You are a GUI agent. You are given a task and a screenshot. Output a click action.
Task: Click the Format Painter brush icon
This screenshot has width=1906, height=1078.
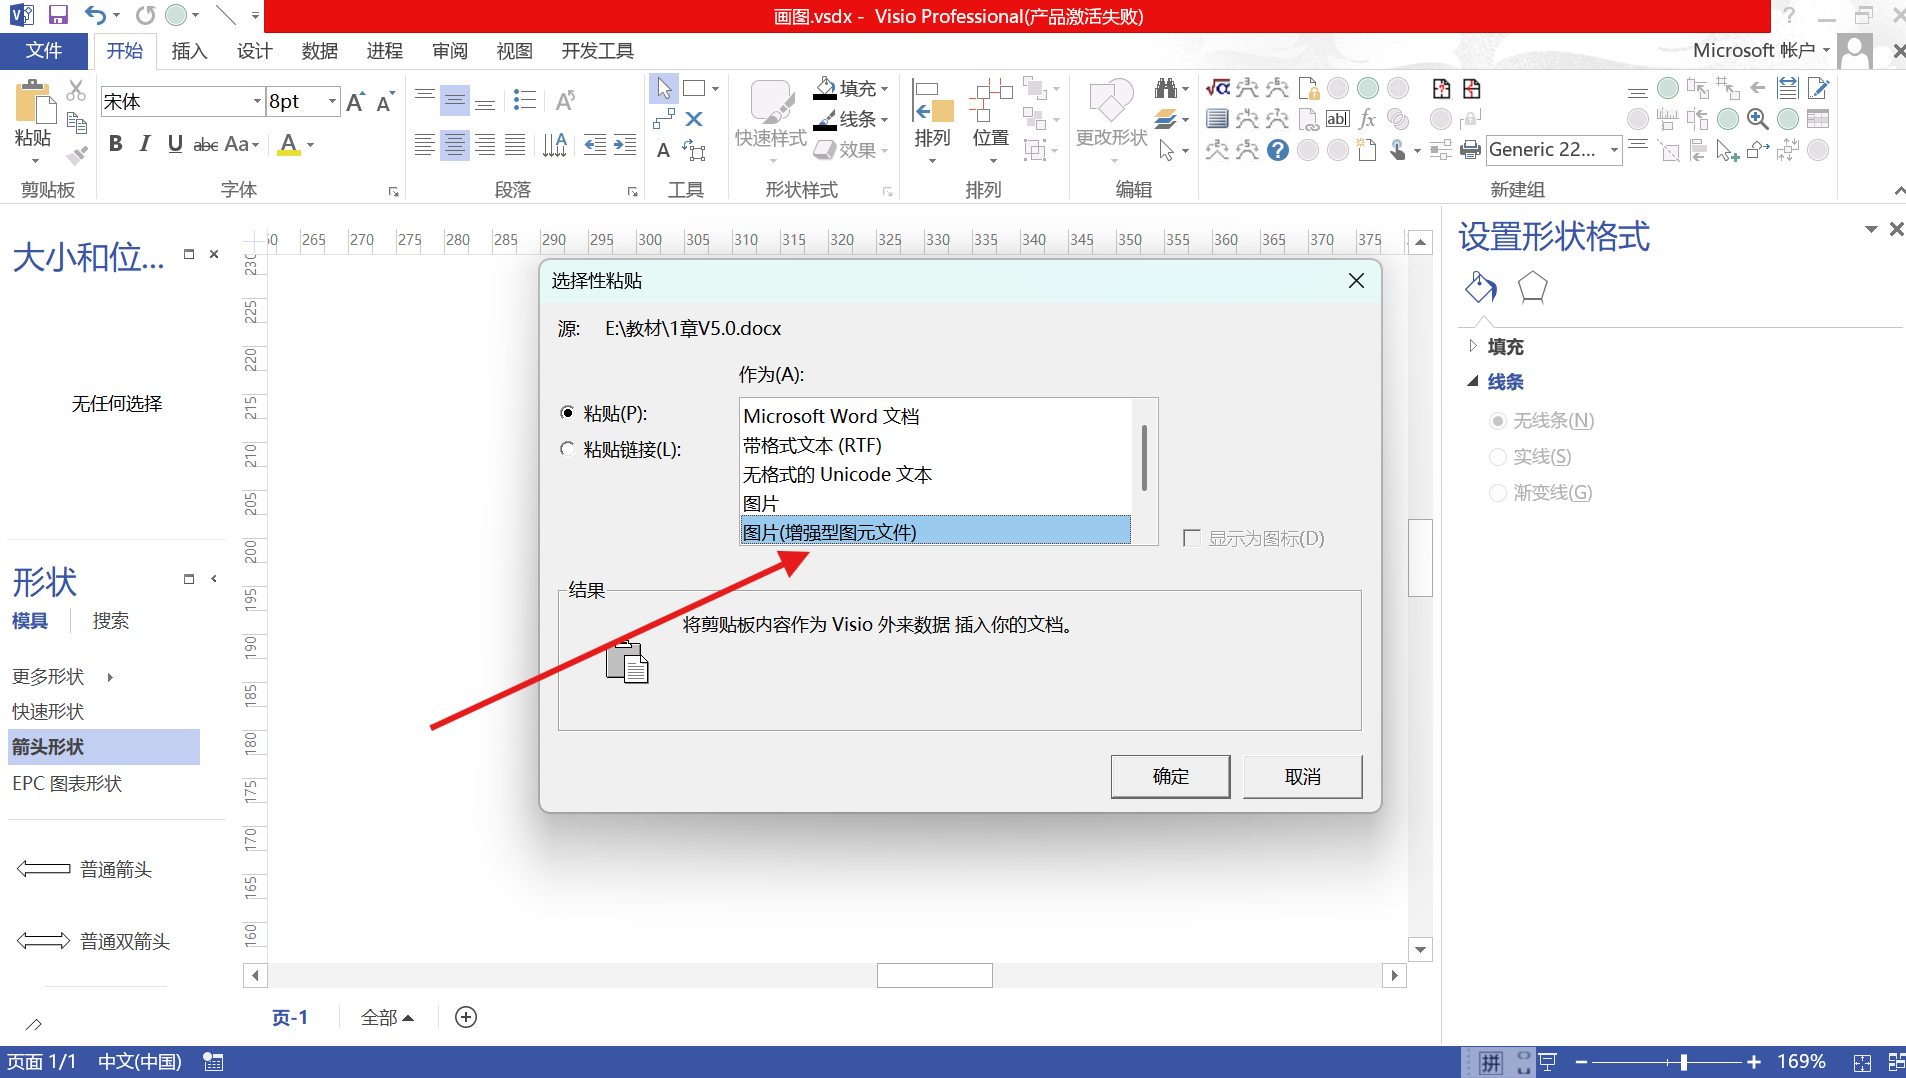(76, 155)
